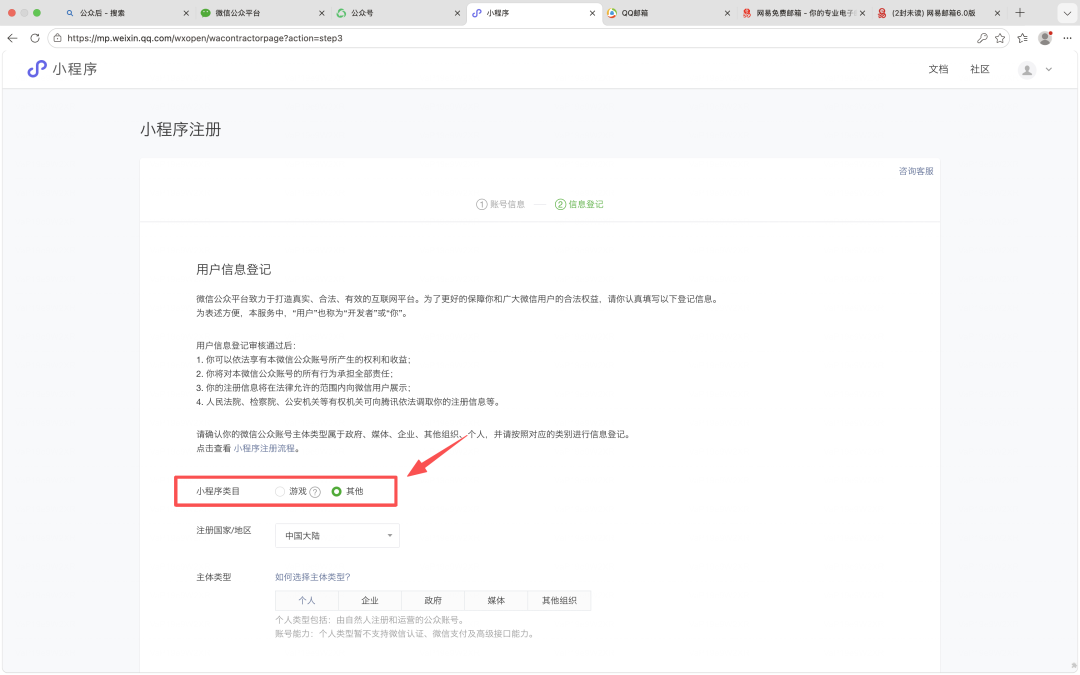Switch to the 微信公众平台 tab
Image resolution: width=1080 pixels, height=675 pixels.
coord(263,13)
